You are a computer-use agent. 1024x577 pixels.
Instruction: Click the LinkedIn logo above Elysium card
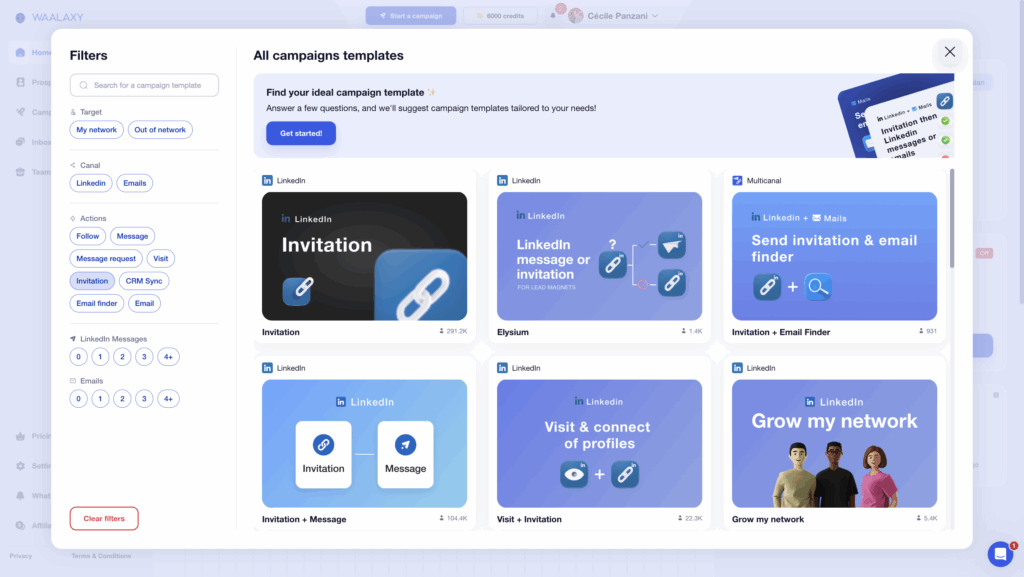503,181
